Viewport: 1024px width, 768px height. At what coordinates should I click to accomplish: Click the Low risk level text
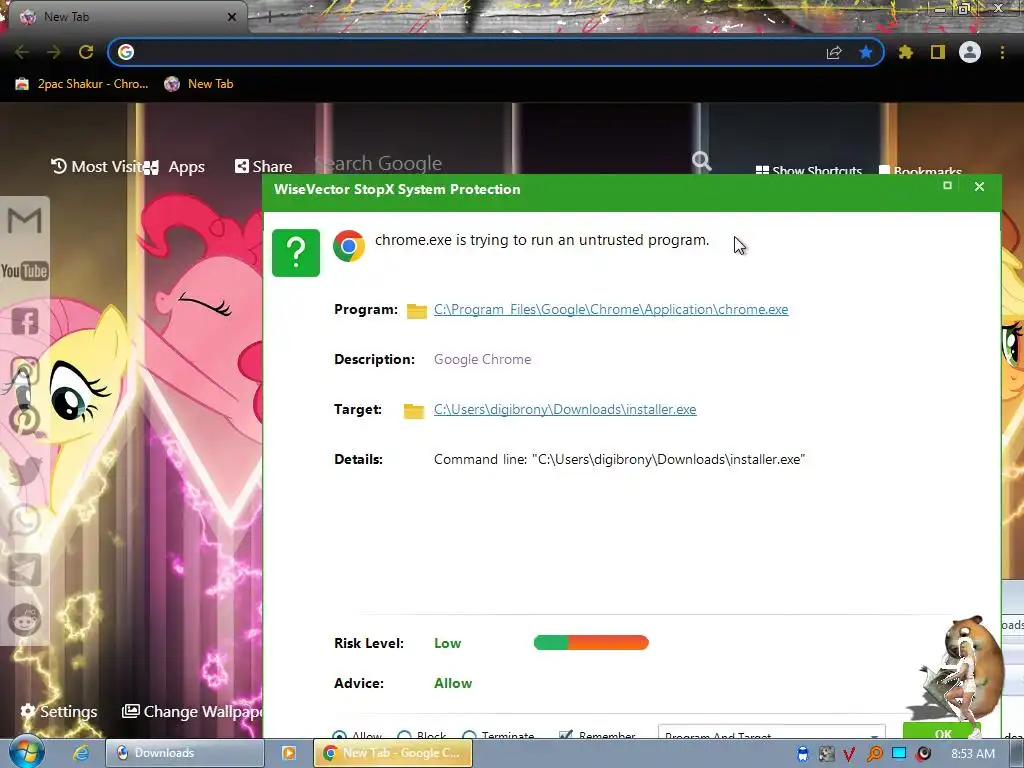[447, 643]
